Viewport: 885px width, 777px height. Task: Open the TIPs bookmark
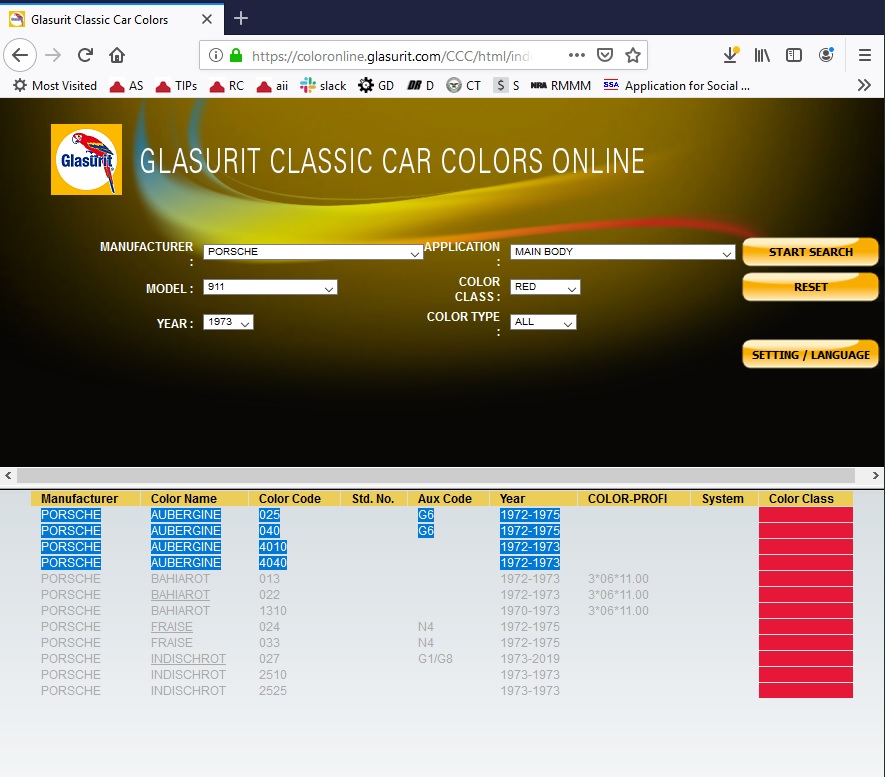coord(176,86)
